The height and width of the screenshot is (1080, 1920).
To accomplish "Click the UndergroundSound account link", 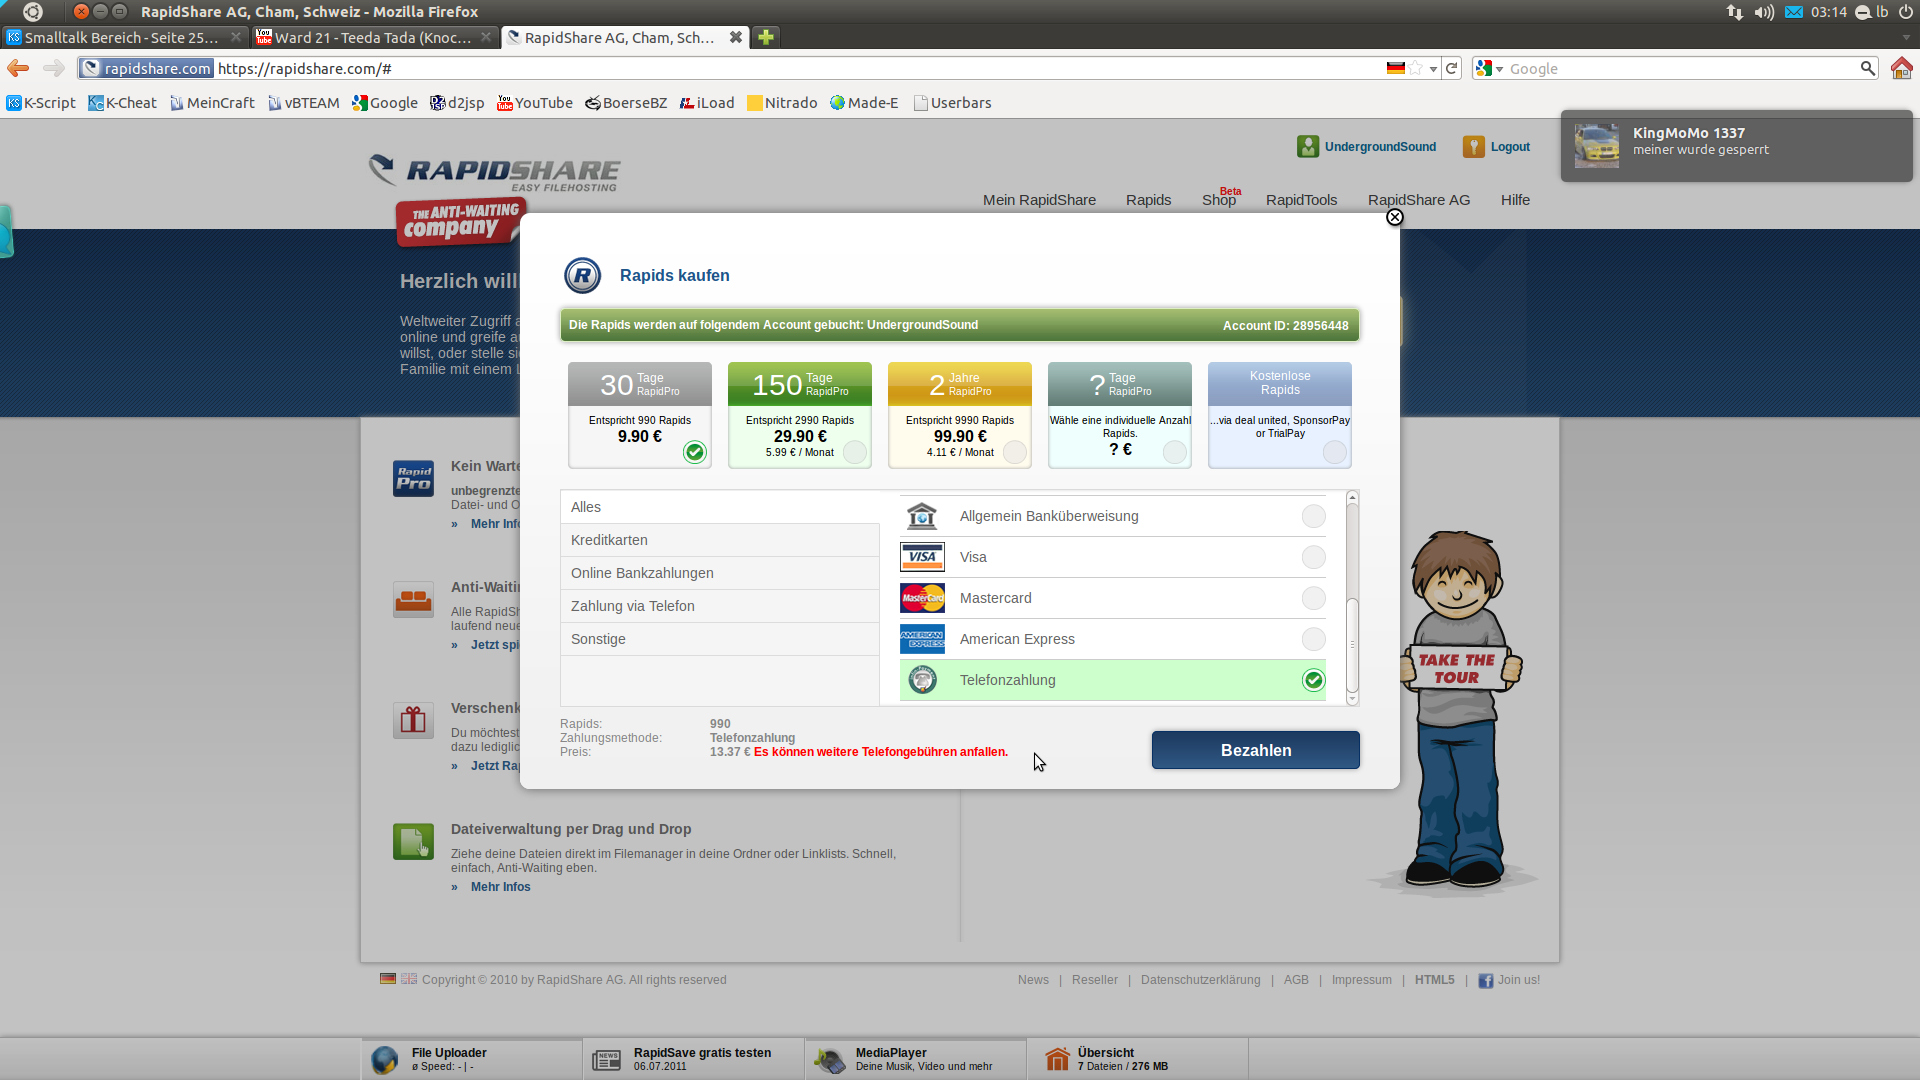I will click(1380, 147).
